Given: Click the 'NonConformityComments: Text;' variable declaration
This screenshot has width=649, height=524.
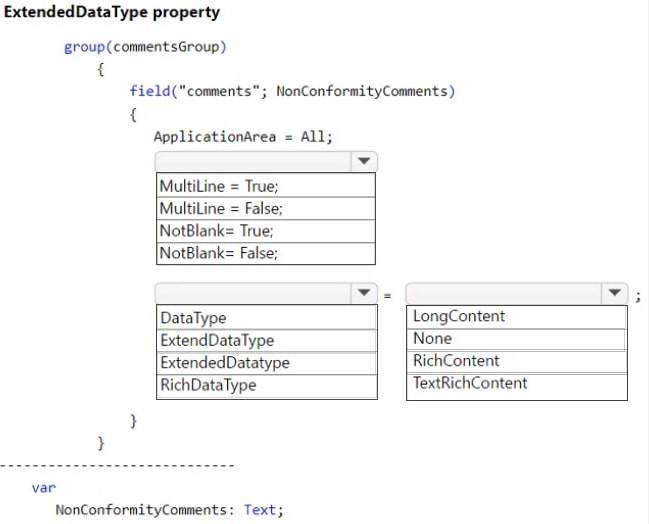Looking at the screenshot, I should (170, 509).
